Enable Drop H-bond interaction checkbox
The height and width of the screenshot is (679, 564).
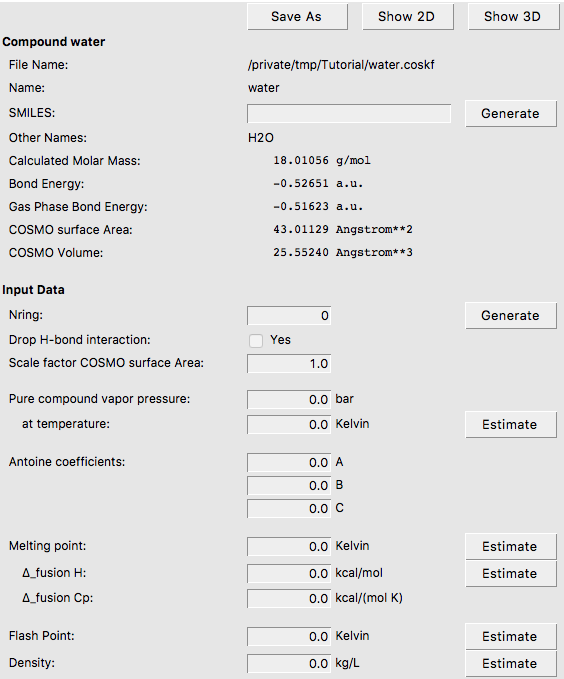coord(256,341)
